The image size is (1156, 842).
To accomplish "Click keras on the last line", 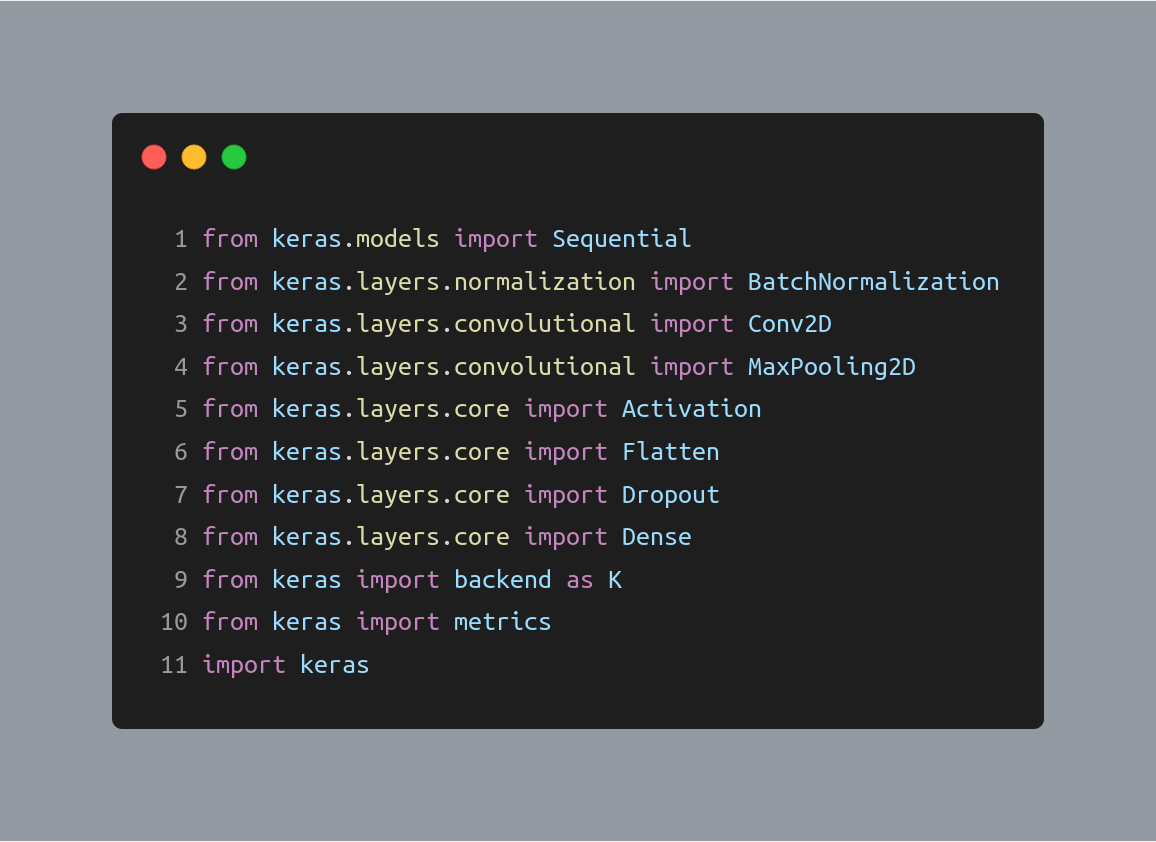I will (x=334, y=665).
